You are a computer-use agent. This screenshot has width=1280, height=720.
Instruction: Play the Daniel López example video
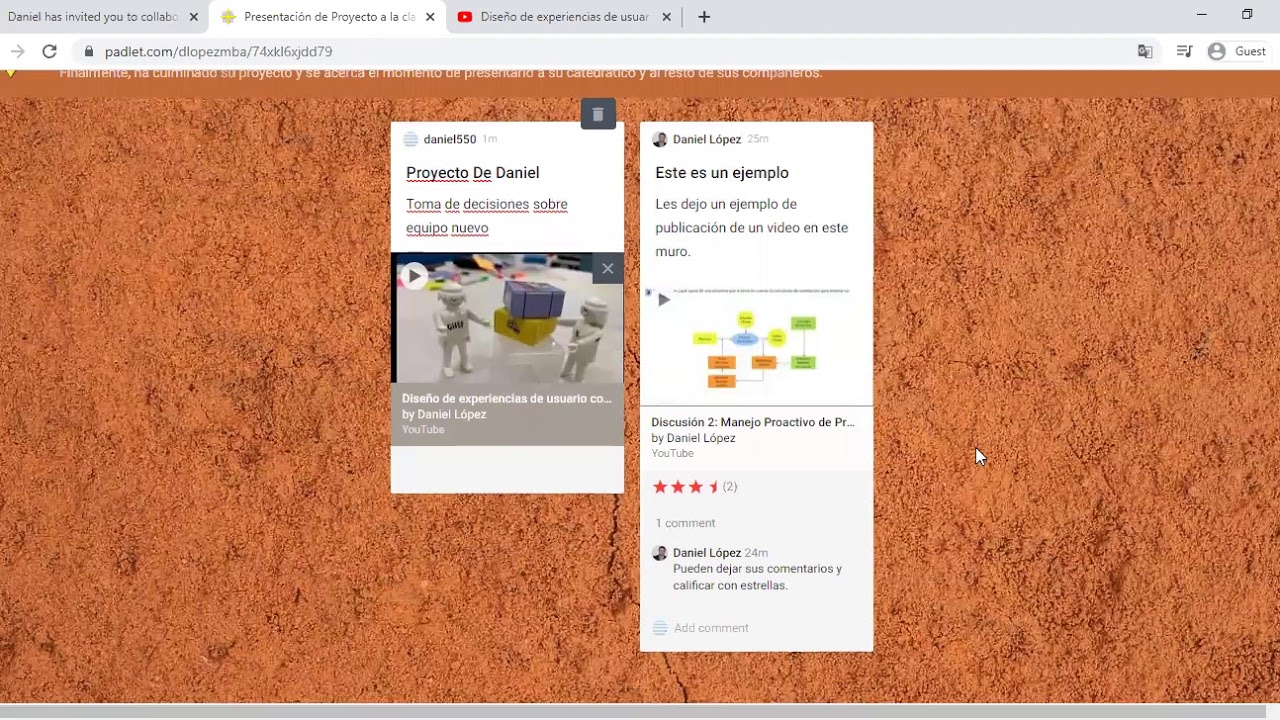[663, 299]
